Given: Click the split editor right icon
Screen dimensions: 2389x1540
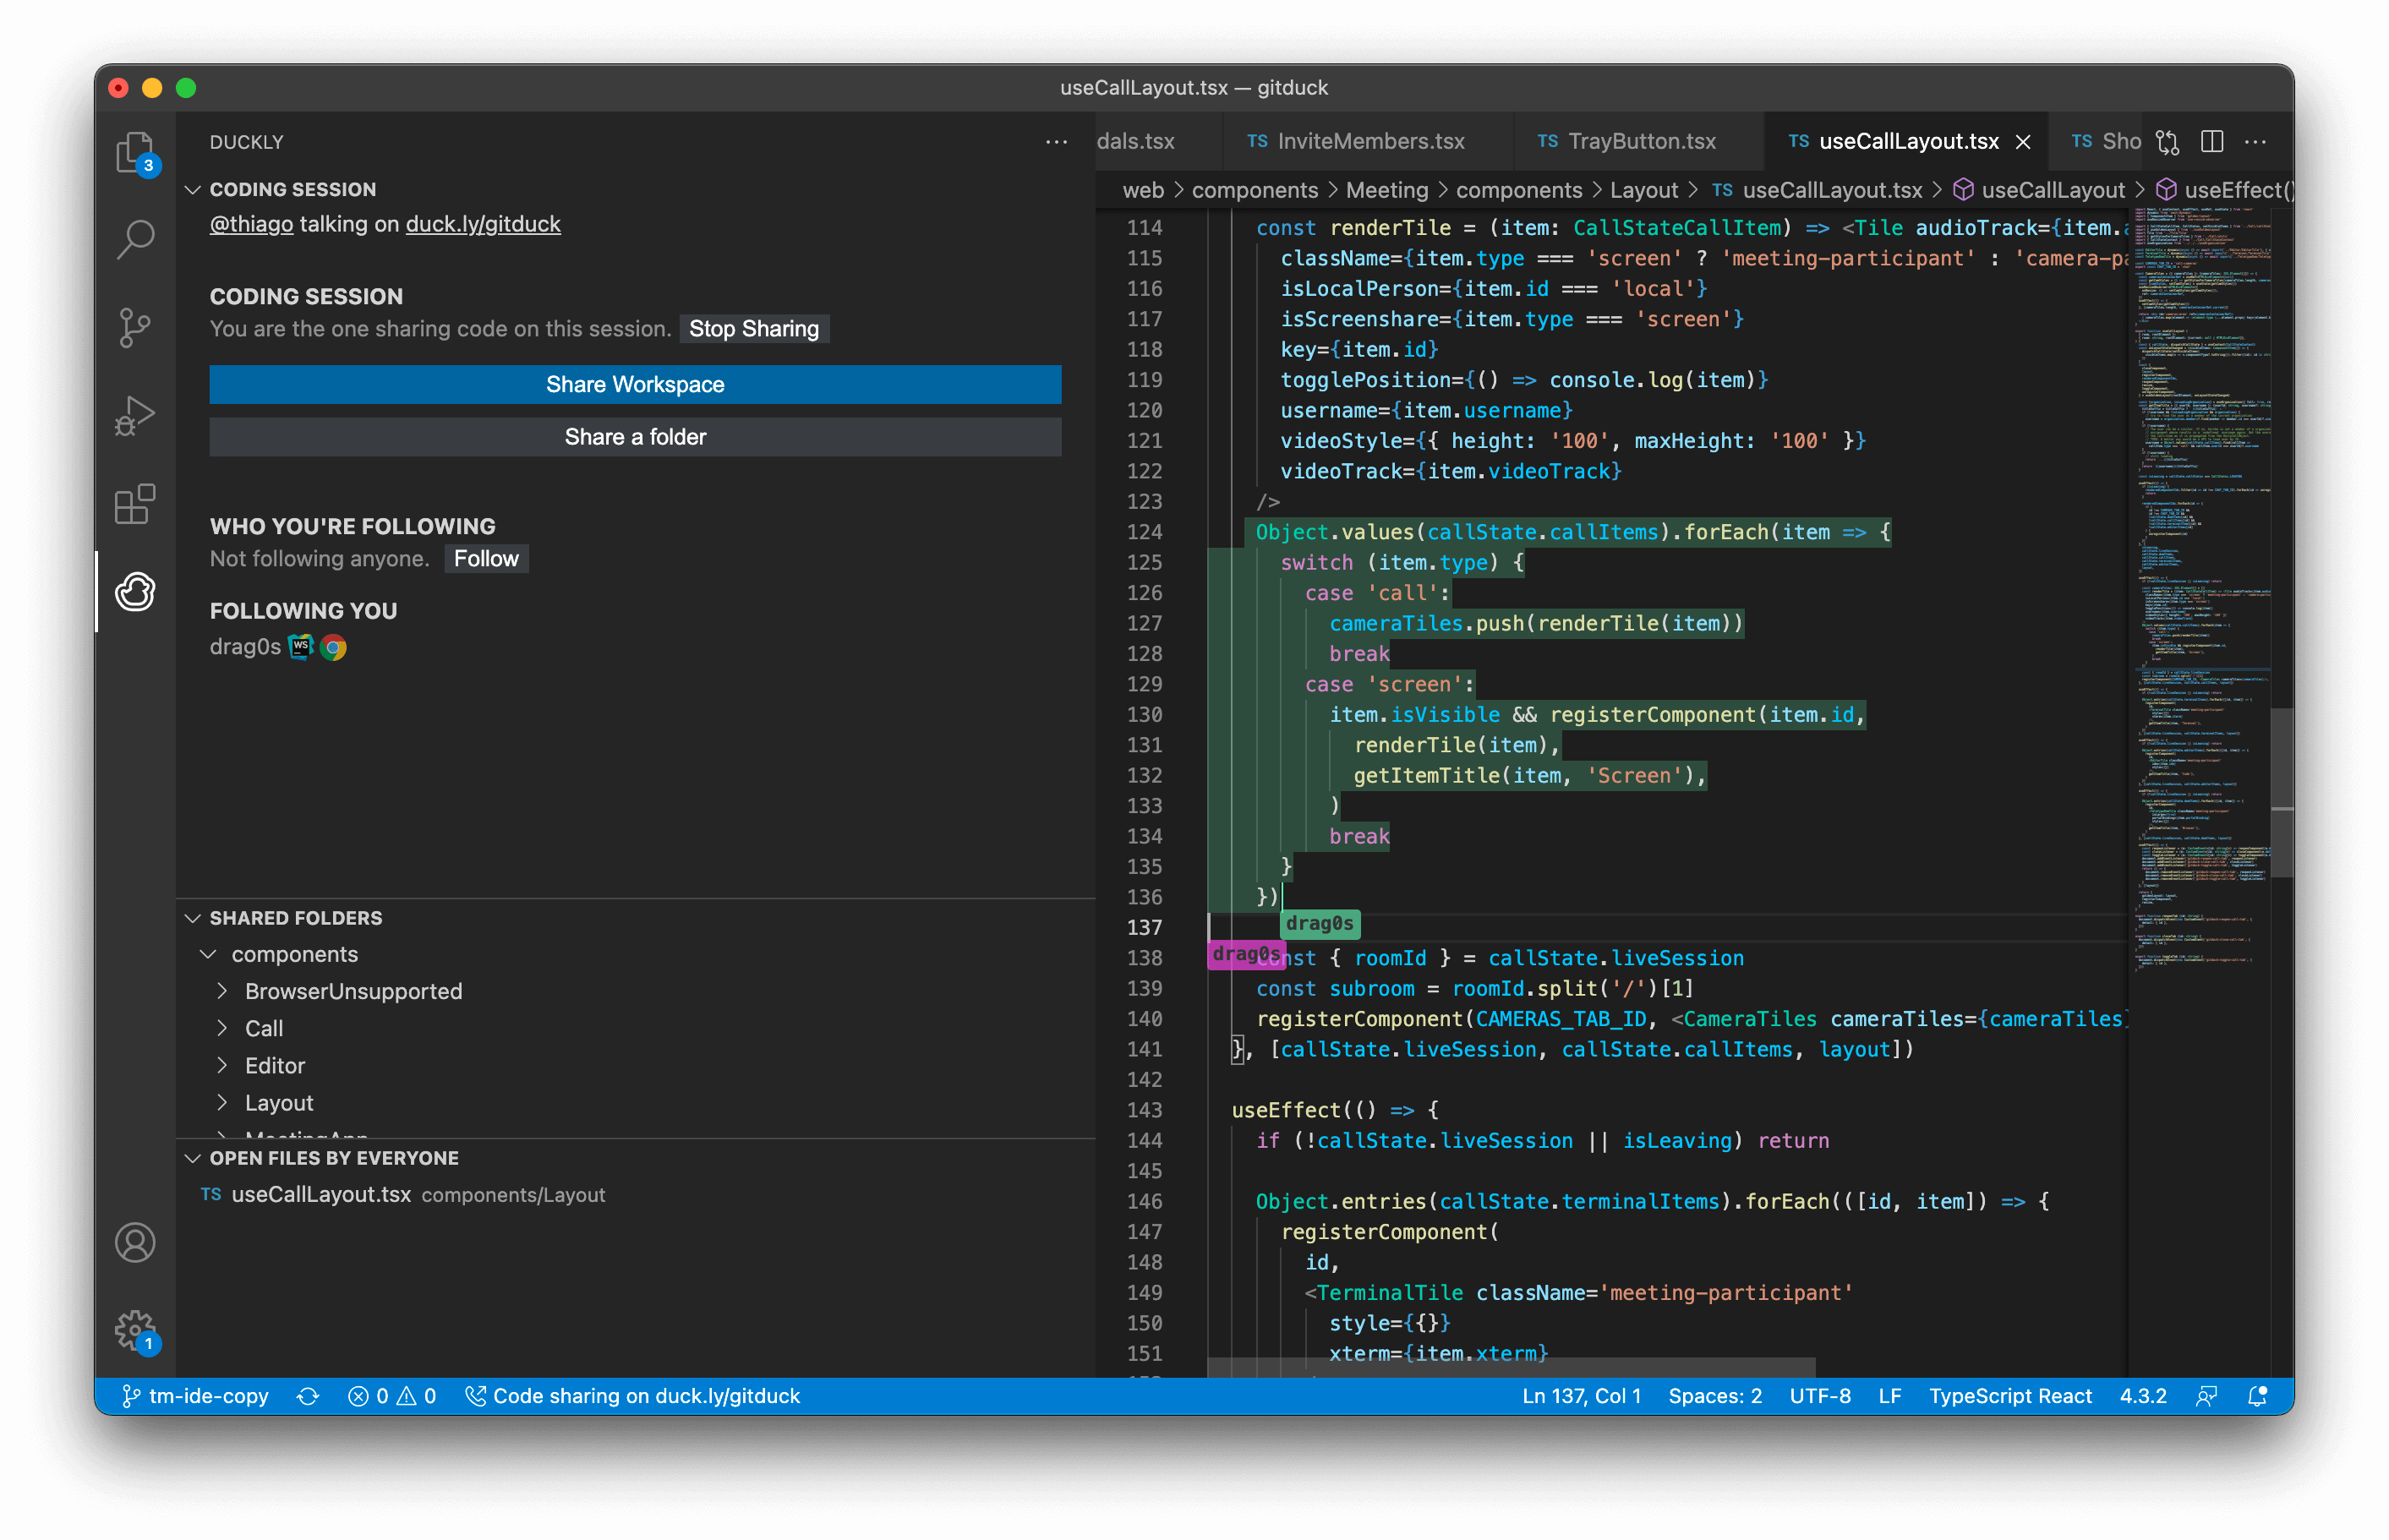Looking at the screenshot, I should [x=2211, y=142].
